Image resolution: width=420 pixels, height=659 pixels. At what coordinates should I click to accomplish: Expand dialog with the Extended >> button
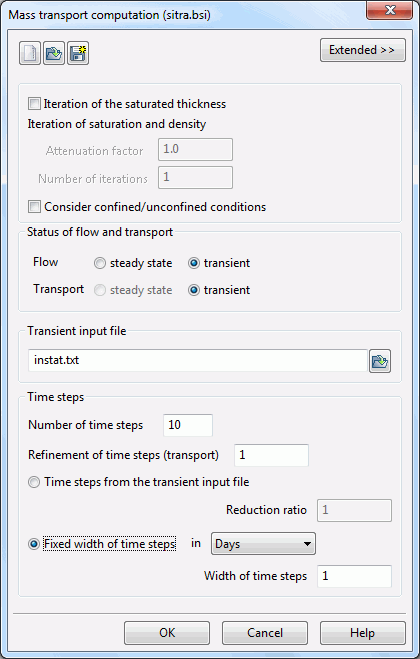[363, 50]
